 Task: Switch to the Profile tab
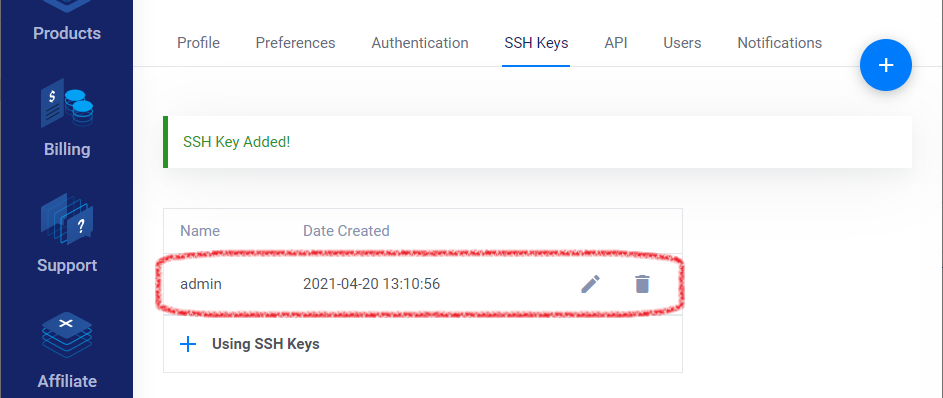coord(198,43)
